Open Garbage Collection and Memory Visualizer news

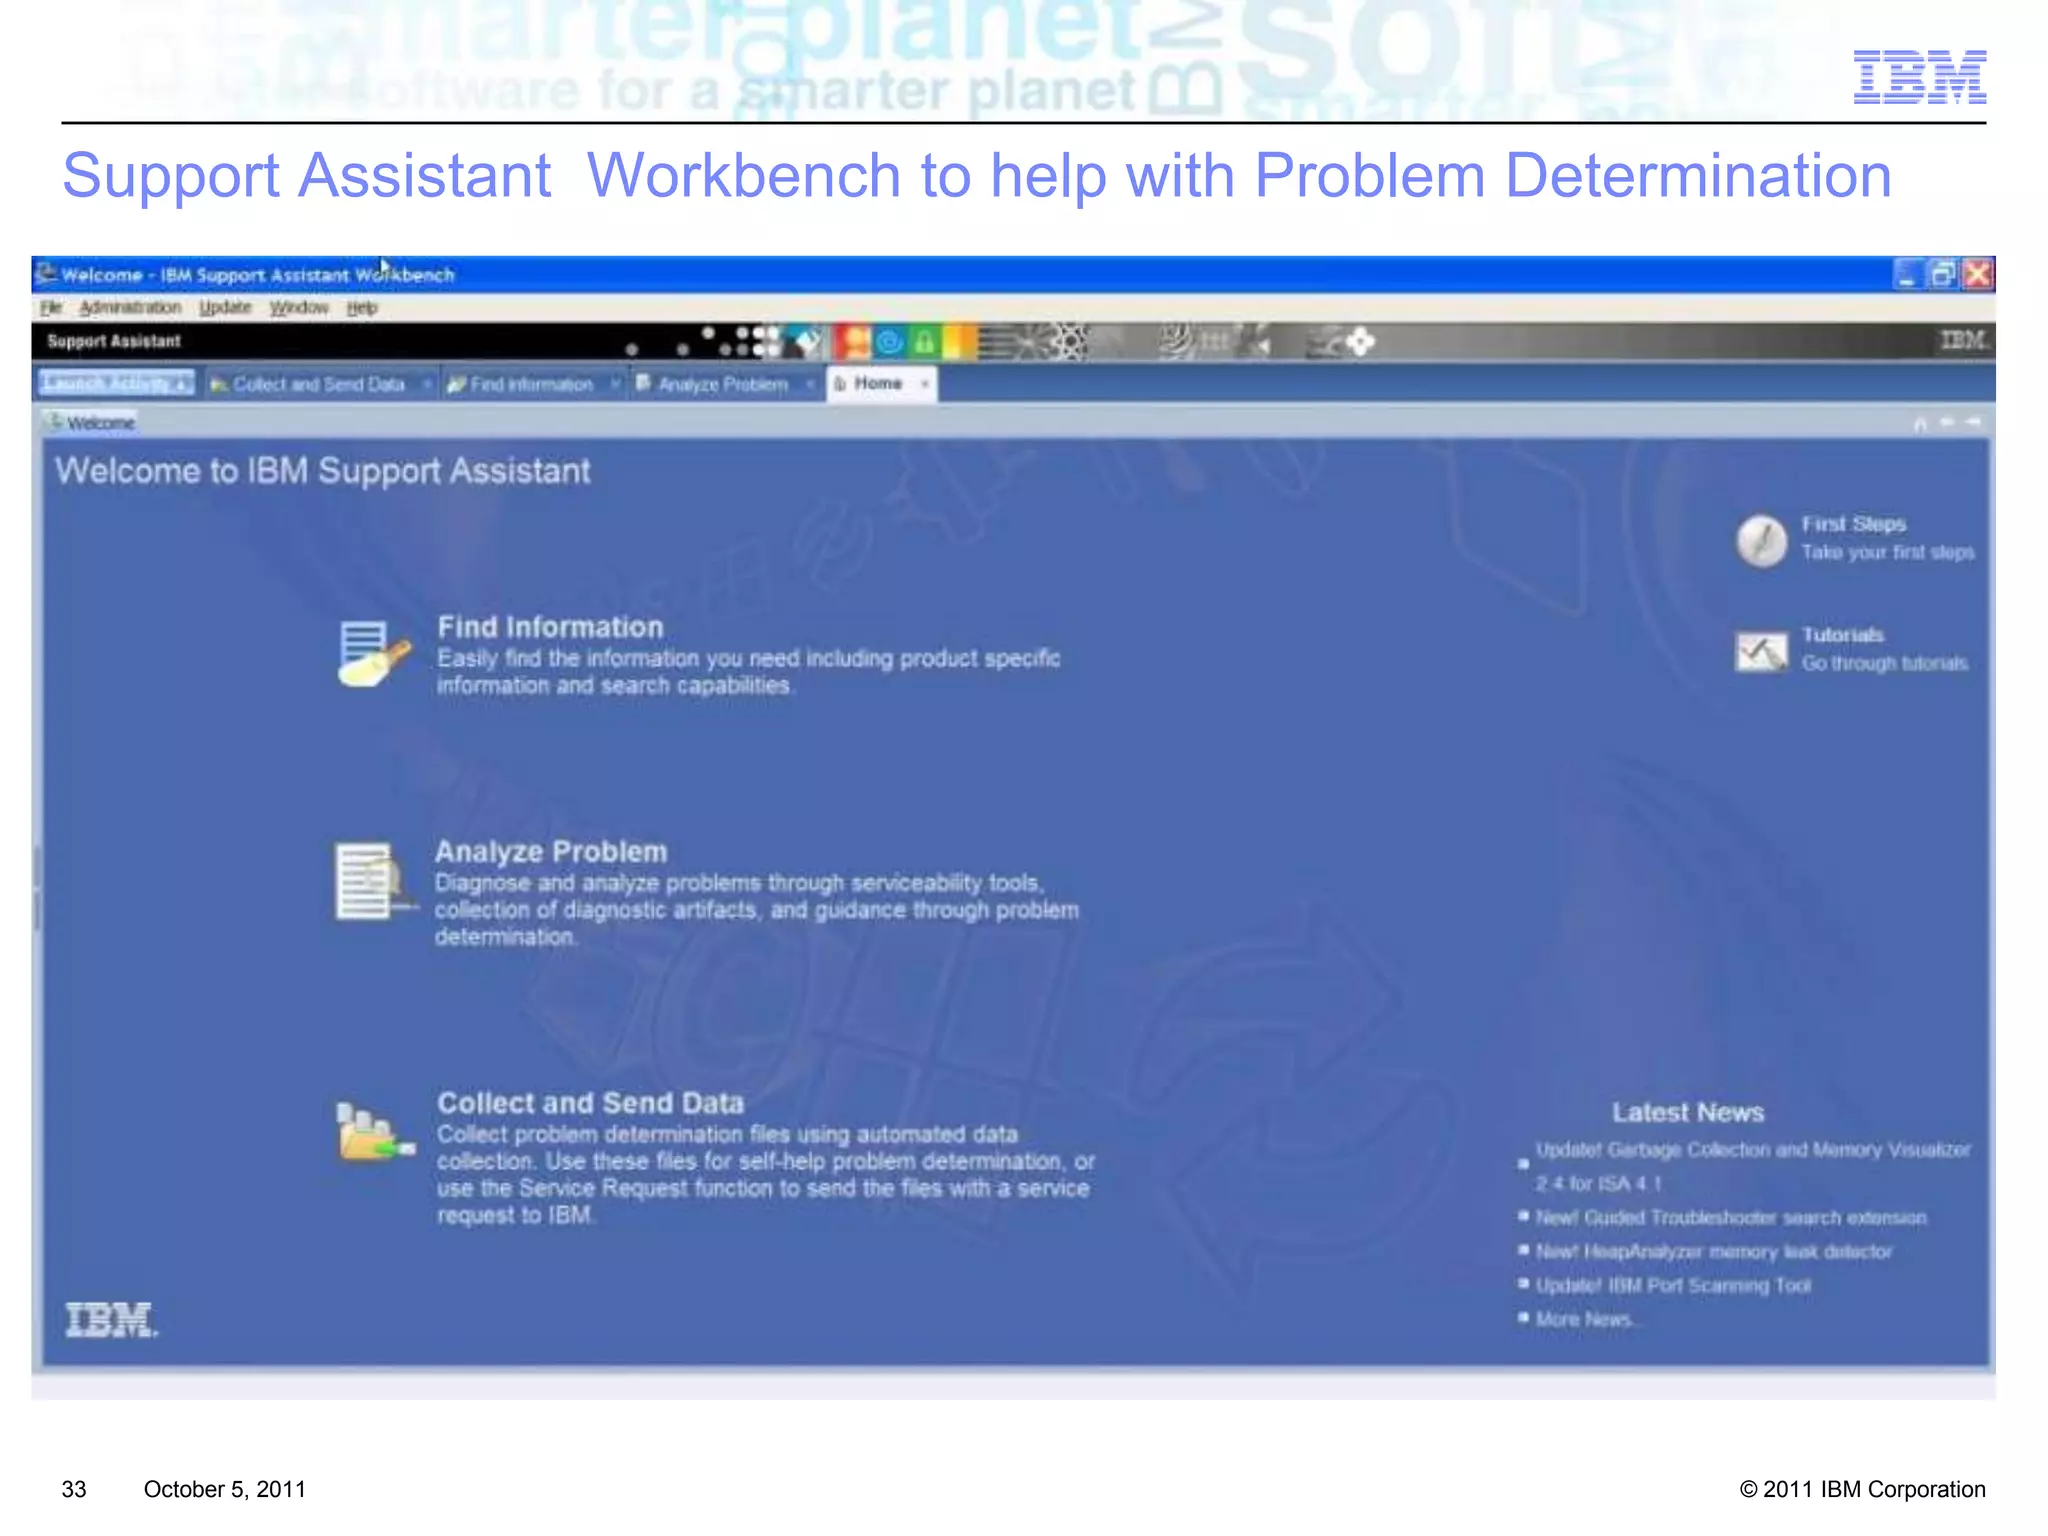click(1752, 1166)
